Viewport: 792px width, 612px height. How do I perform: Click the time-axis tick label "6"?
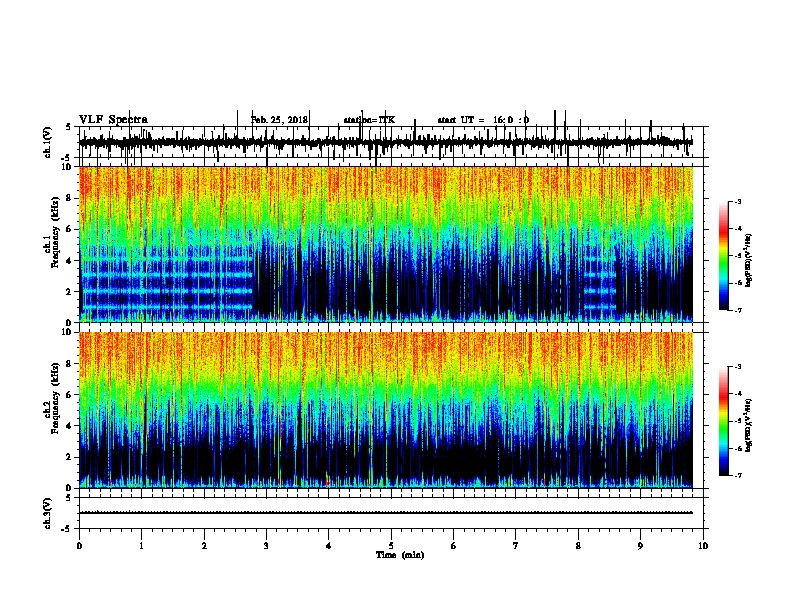point(453,546)
